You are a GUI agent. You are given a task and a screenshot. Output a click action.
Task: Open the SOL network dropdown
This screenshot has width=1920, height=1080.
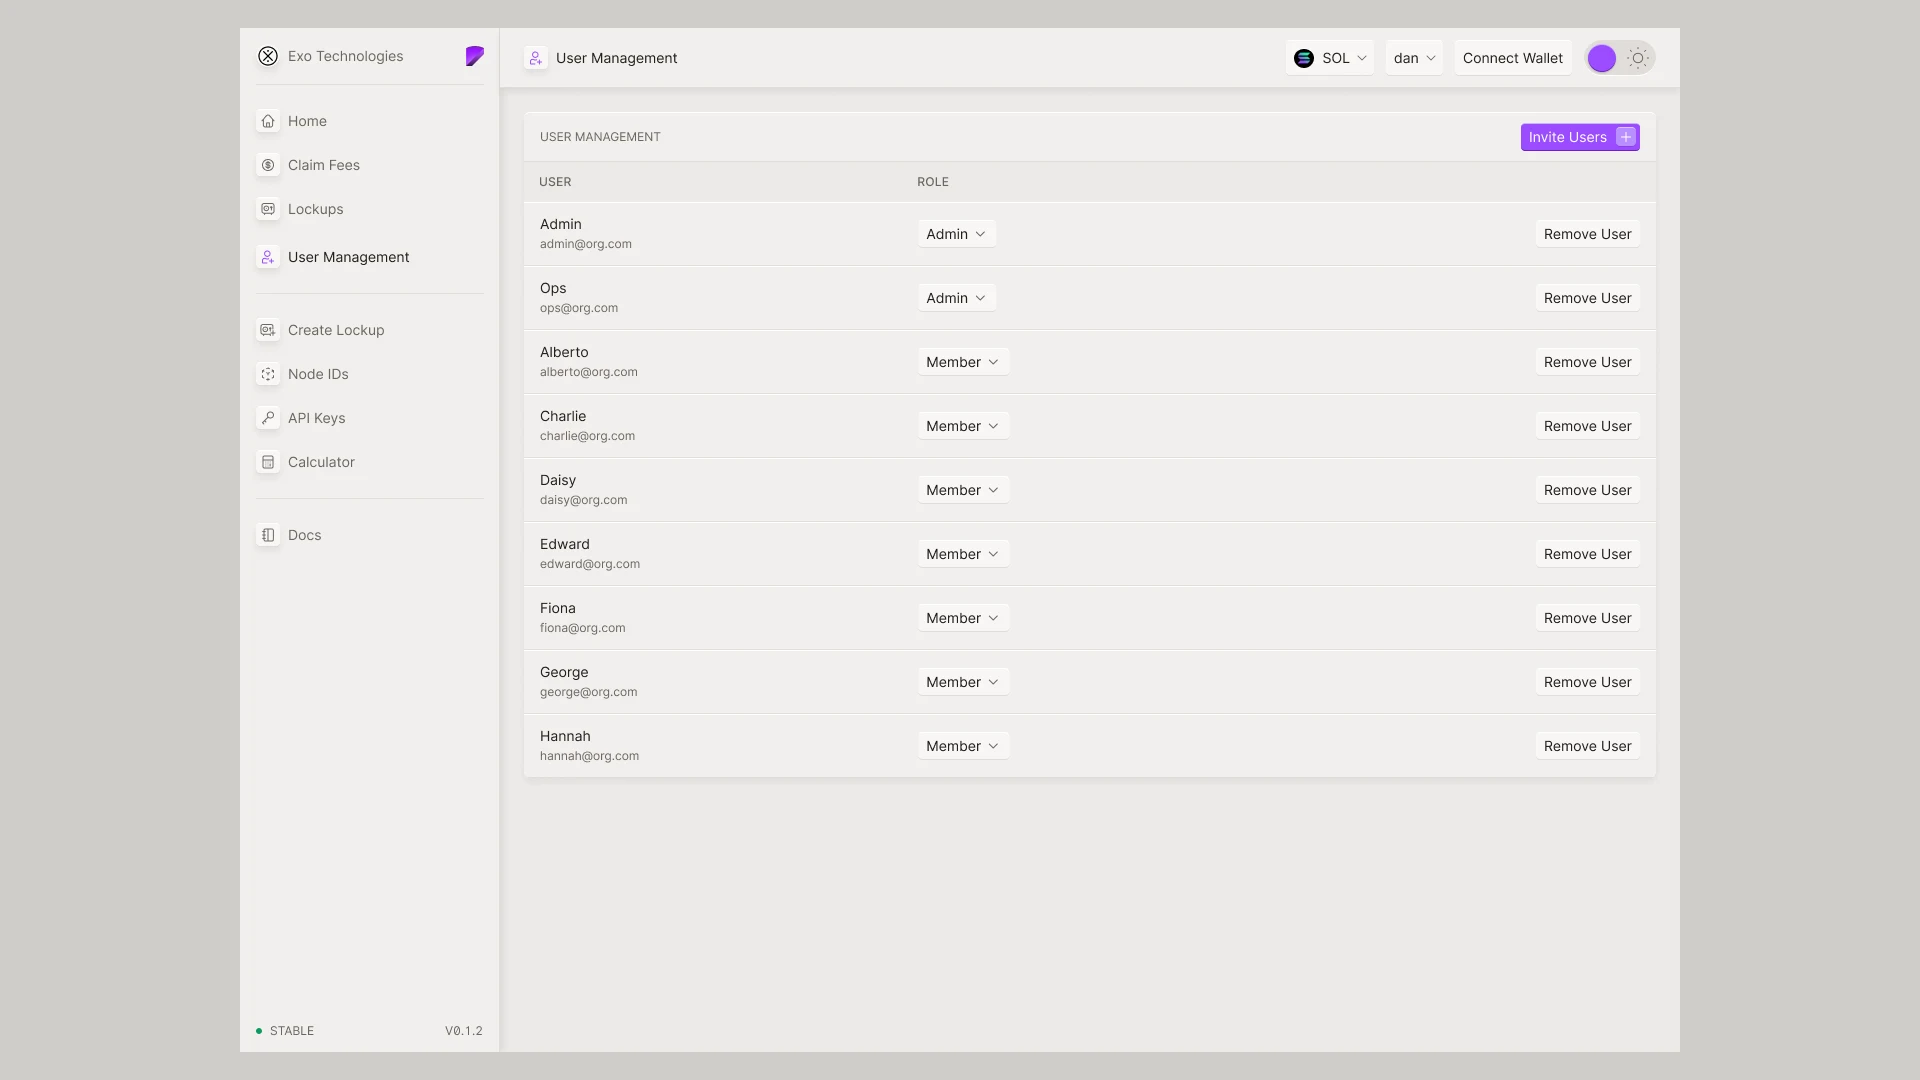(1330, 58)
